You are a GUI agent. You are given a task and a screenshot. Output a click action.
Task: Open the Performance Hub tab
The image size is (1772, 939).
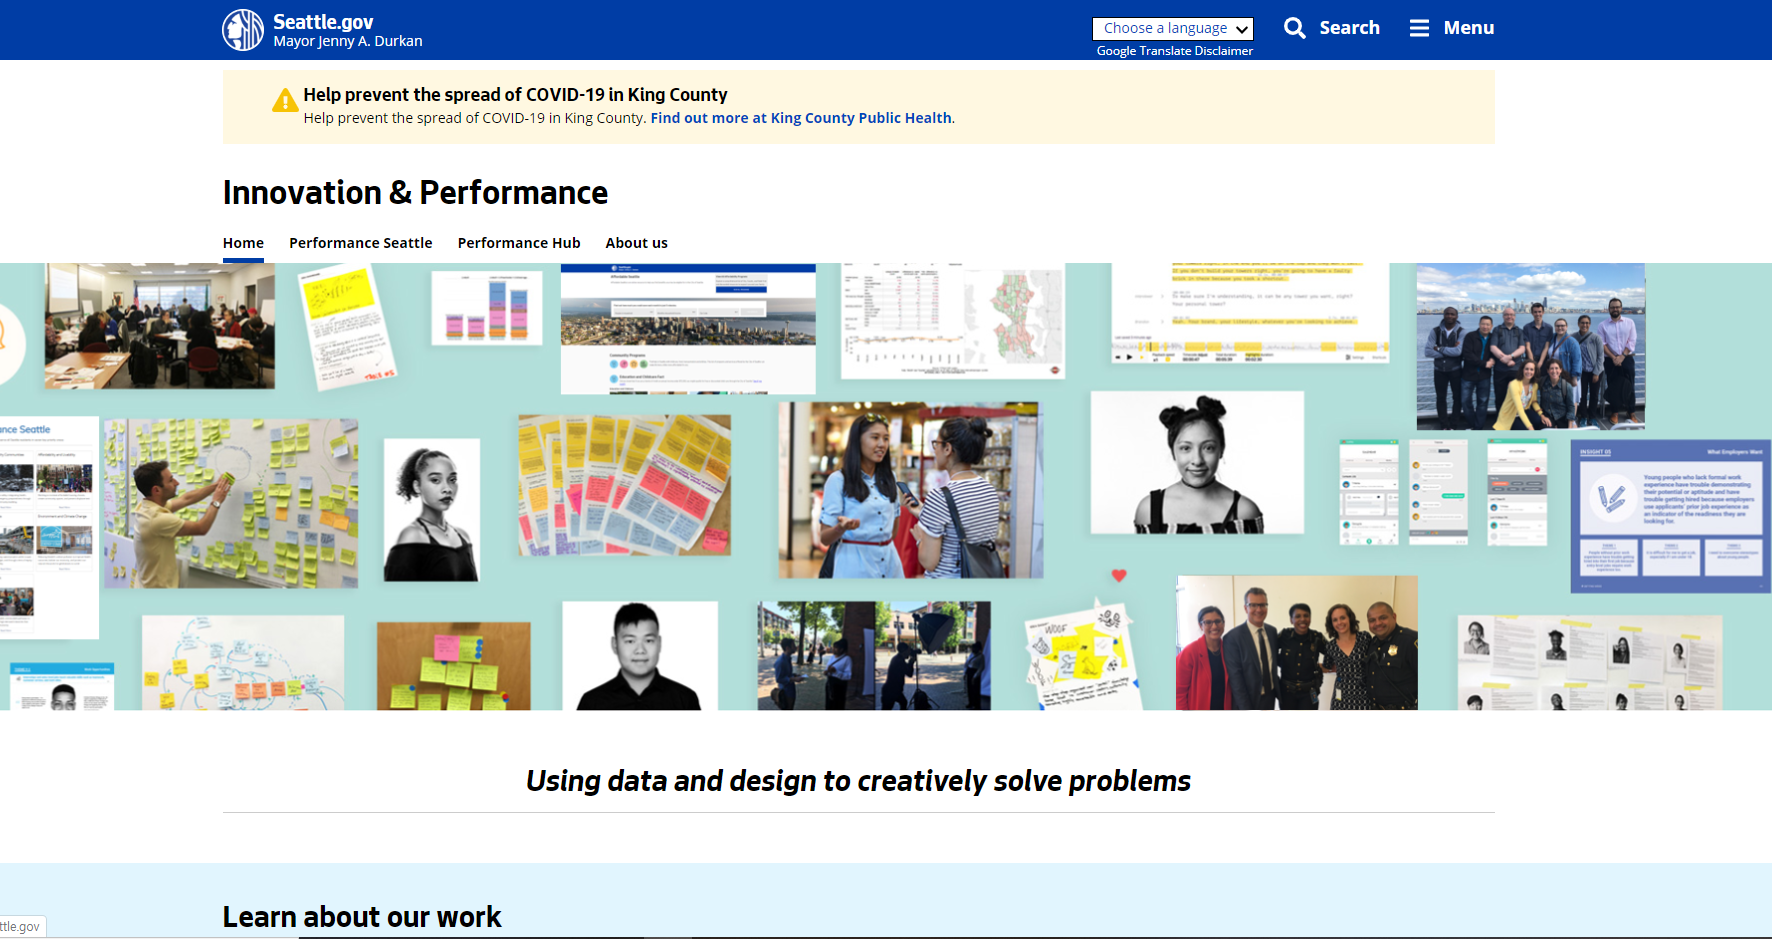pyautogui.click(x=518, y=243)
